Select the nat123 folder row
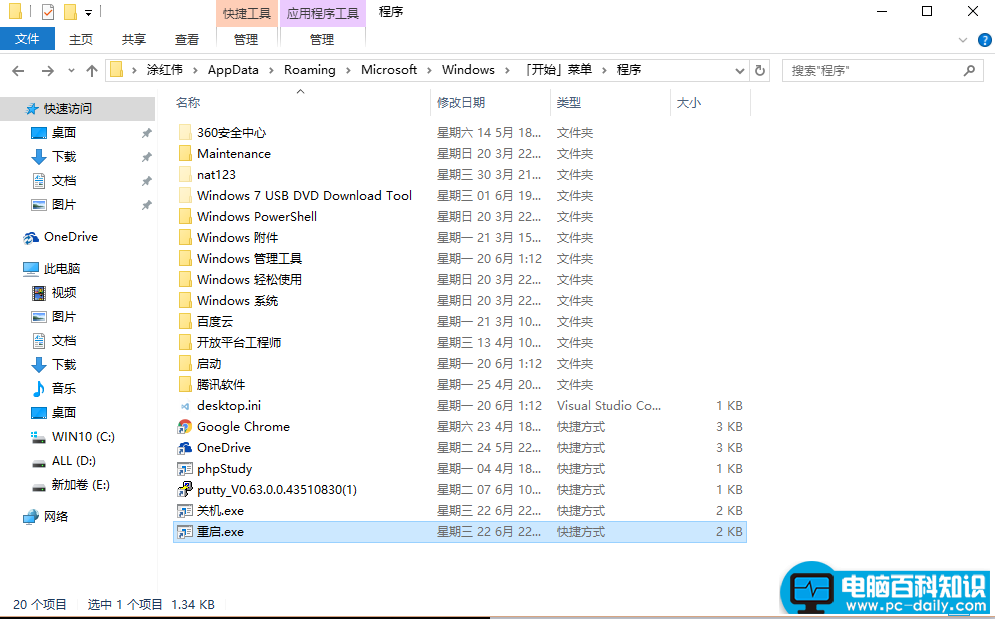Screen dimensions: 995x619 coord(459,175)
